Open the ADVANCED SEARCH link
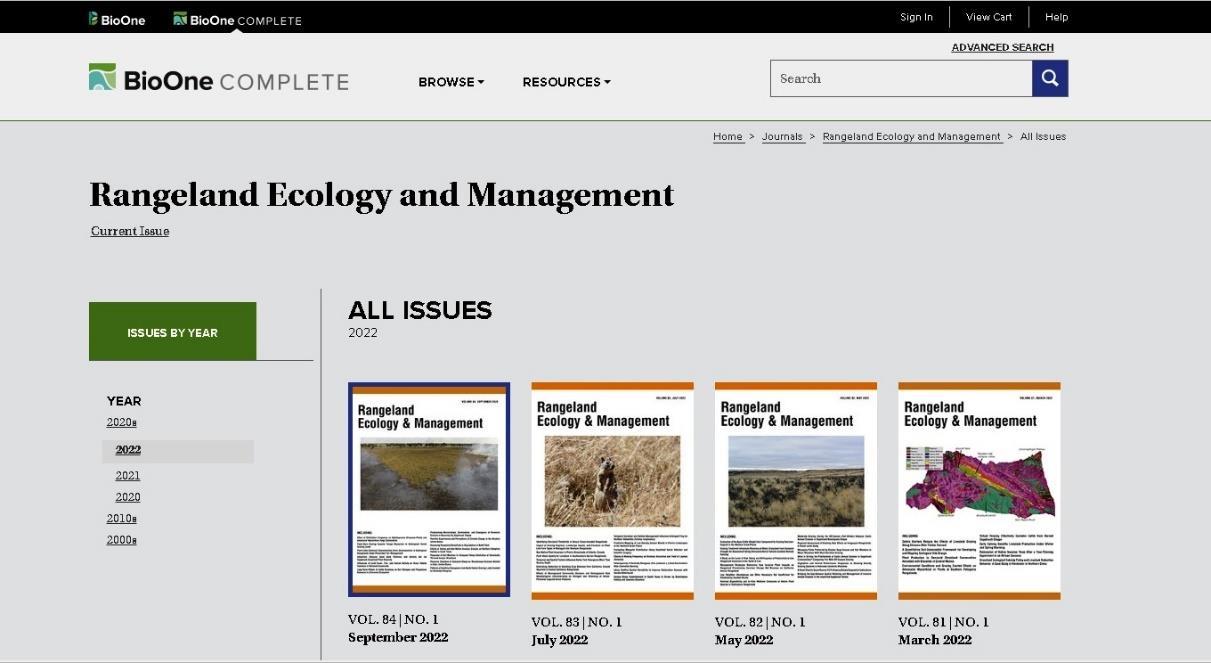 (1002, 47)
